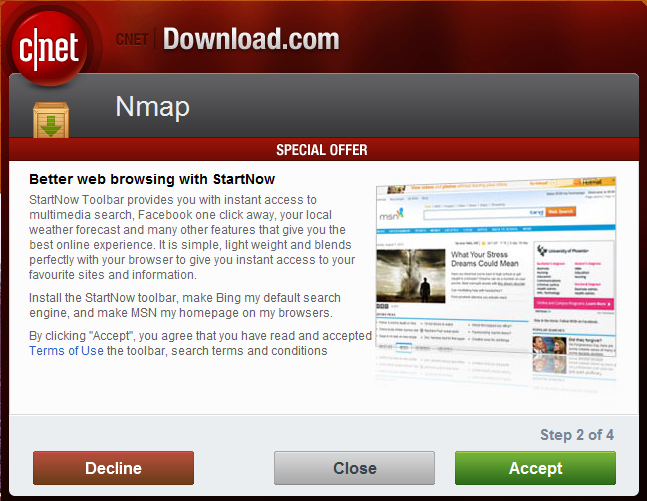The width and height of the screenshot is (647, 501).
Task: Decline the StartNow toolbar offer
Action: tap(113, 468)
